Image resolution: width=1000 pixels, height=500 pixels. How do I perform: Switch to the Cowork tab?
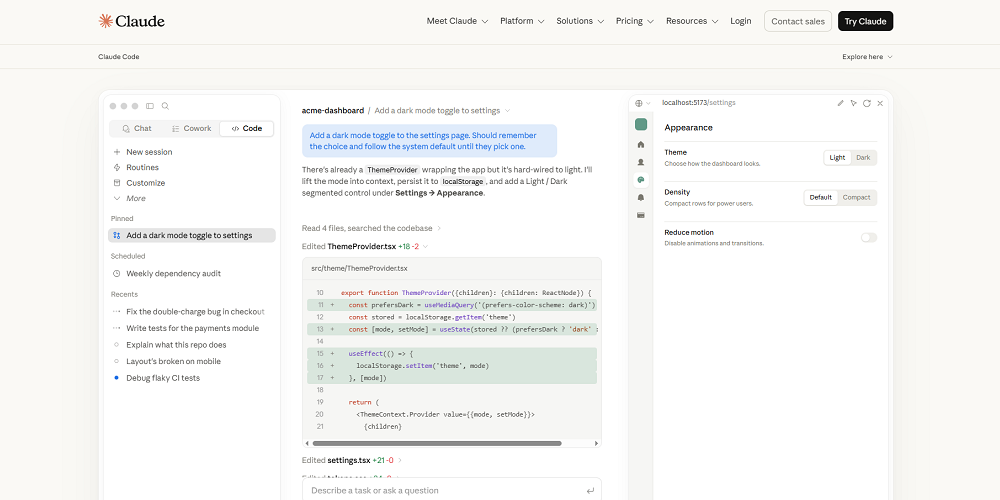tap(191, 129)
